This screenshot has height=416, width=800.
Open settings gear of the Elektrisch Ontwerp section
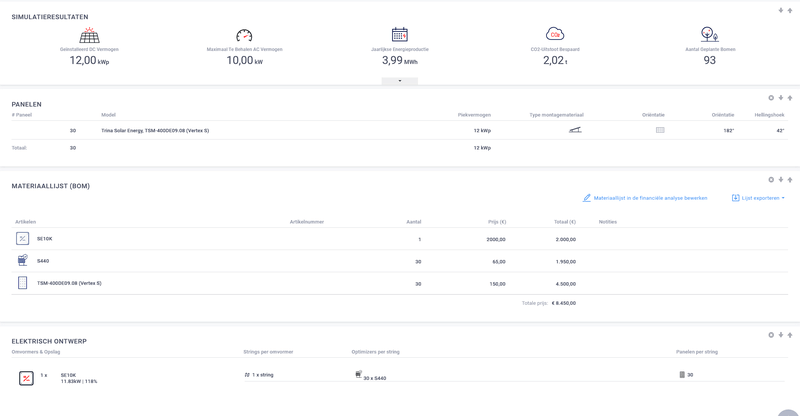point(771,335)
